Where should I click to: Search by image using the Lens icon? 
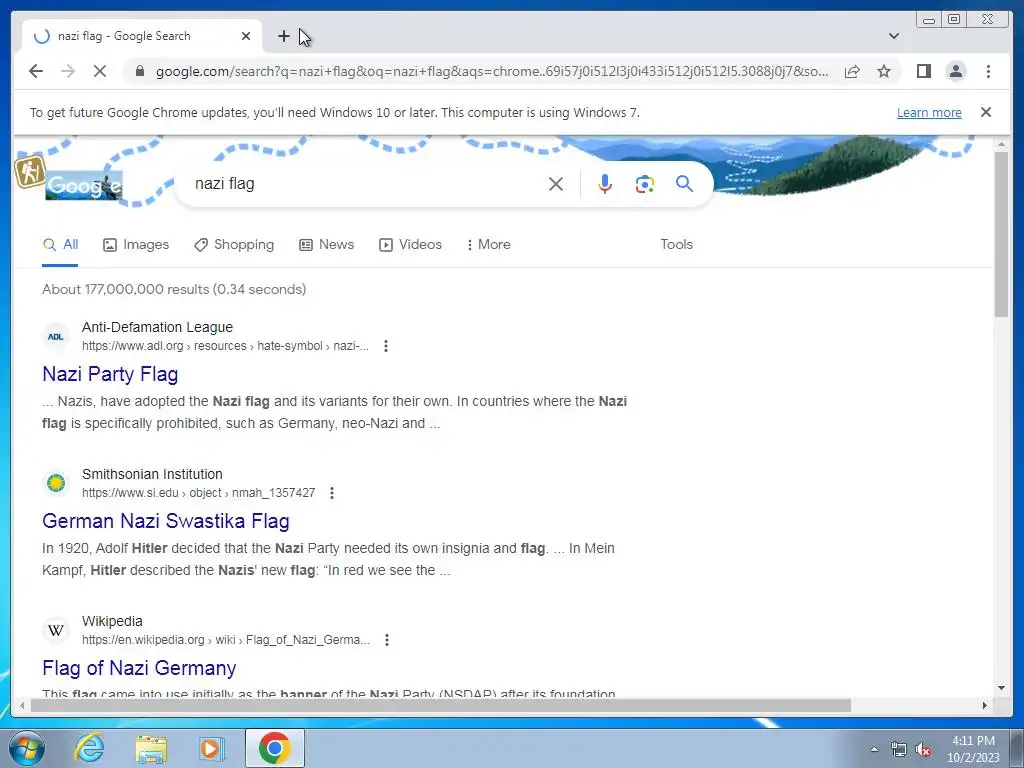click(645, 184)
